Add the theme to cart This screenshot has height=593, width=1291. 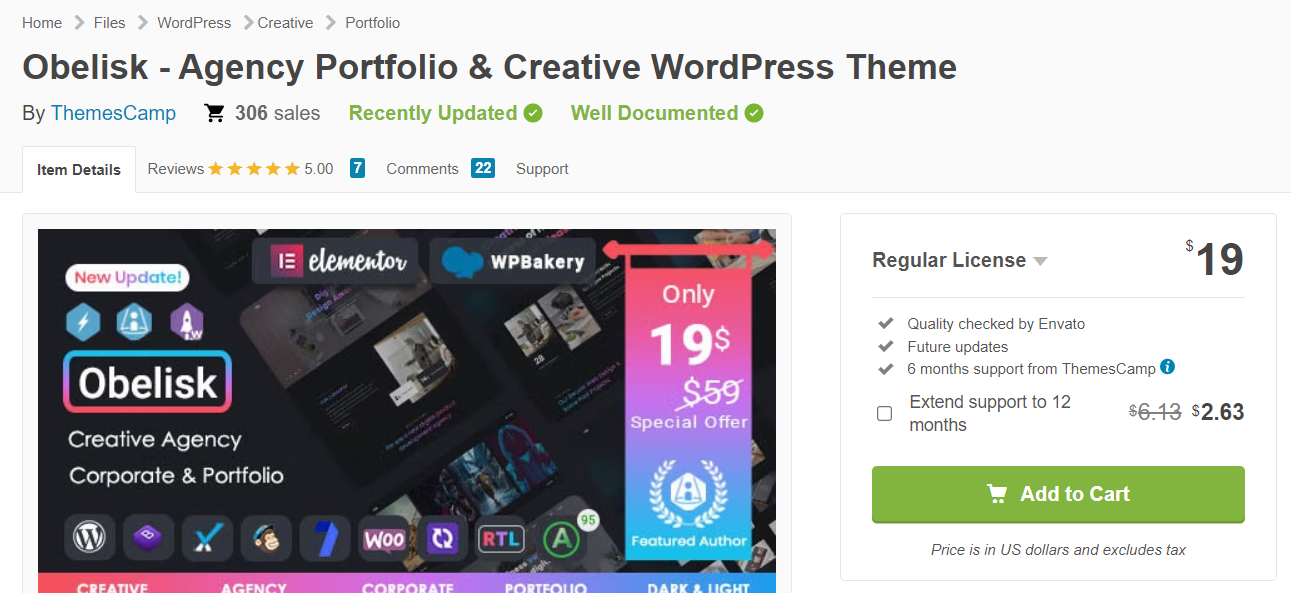1058,494
